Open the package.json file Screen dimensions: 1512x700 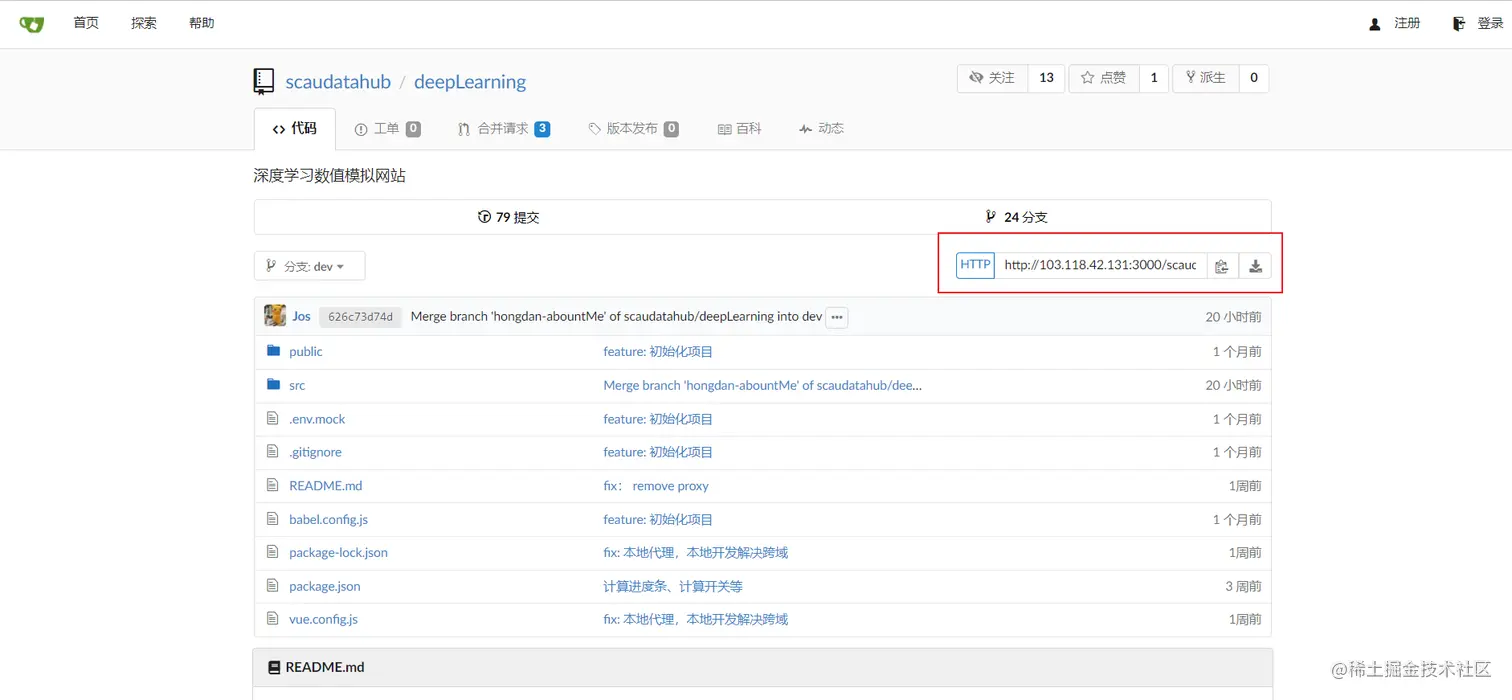coord(325,586)
